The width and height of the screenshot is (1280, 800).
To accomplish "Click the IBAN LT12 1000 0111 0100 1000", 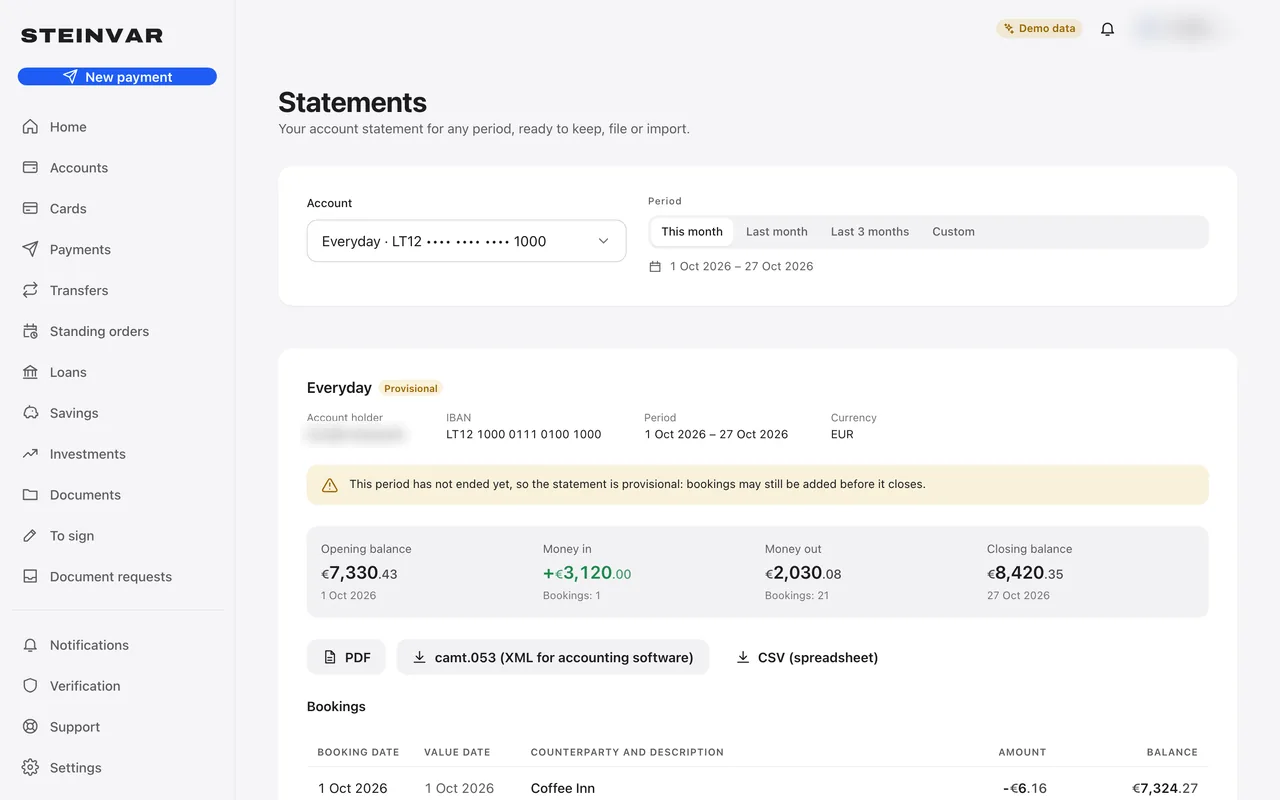I will pos(524,435).
